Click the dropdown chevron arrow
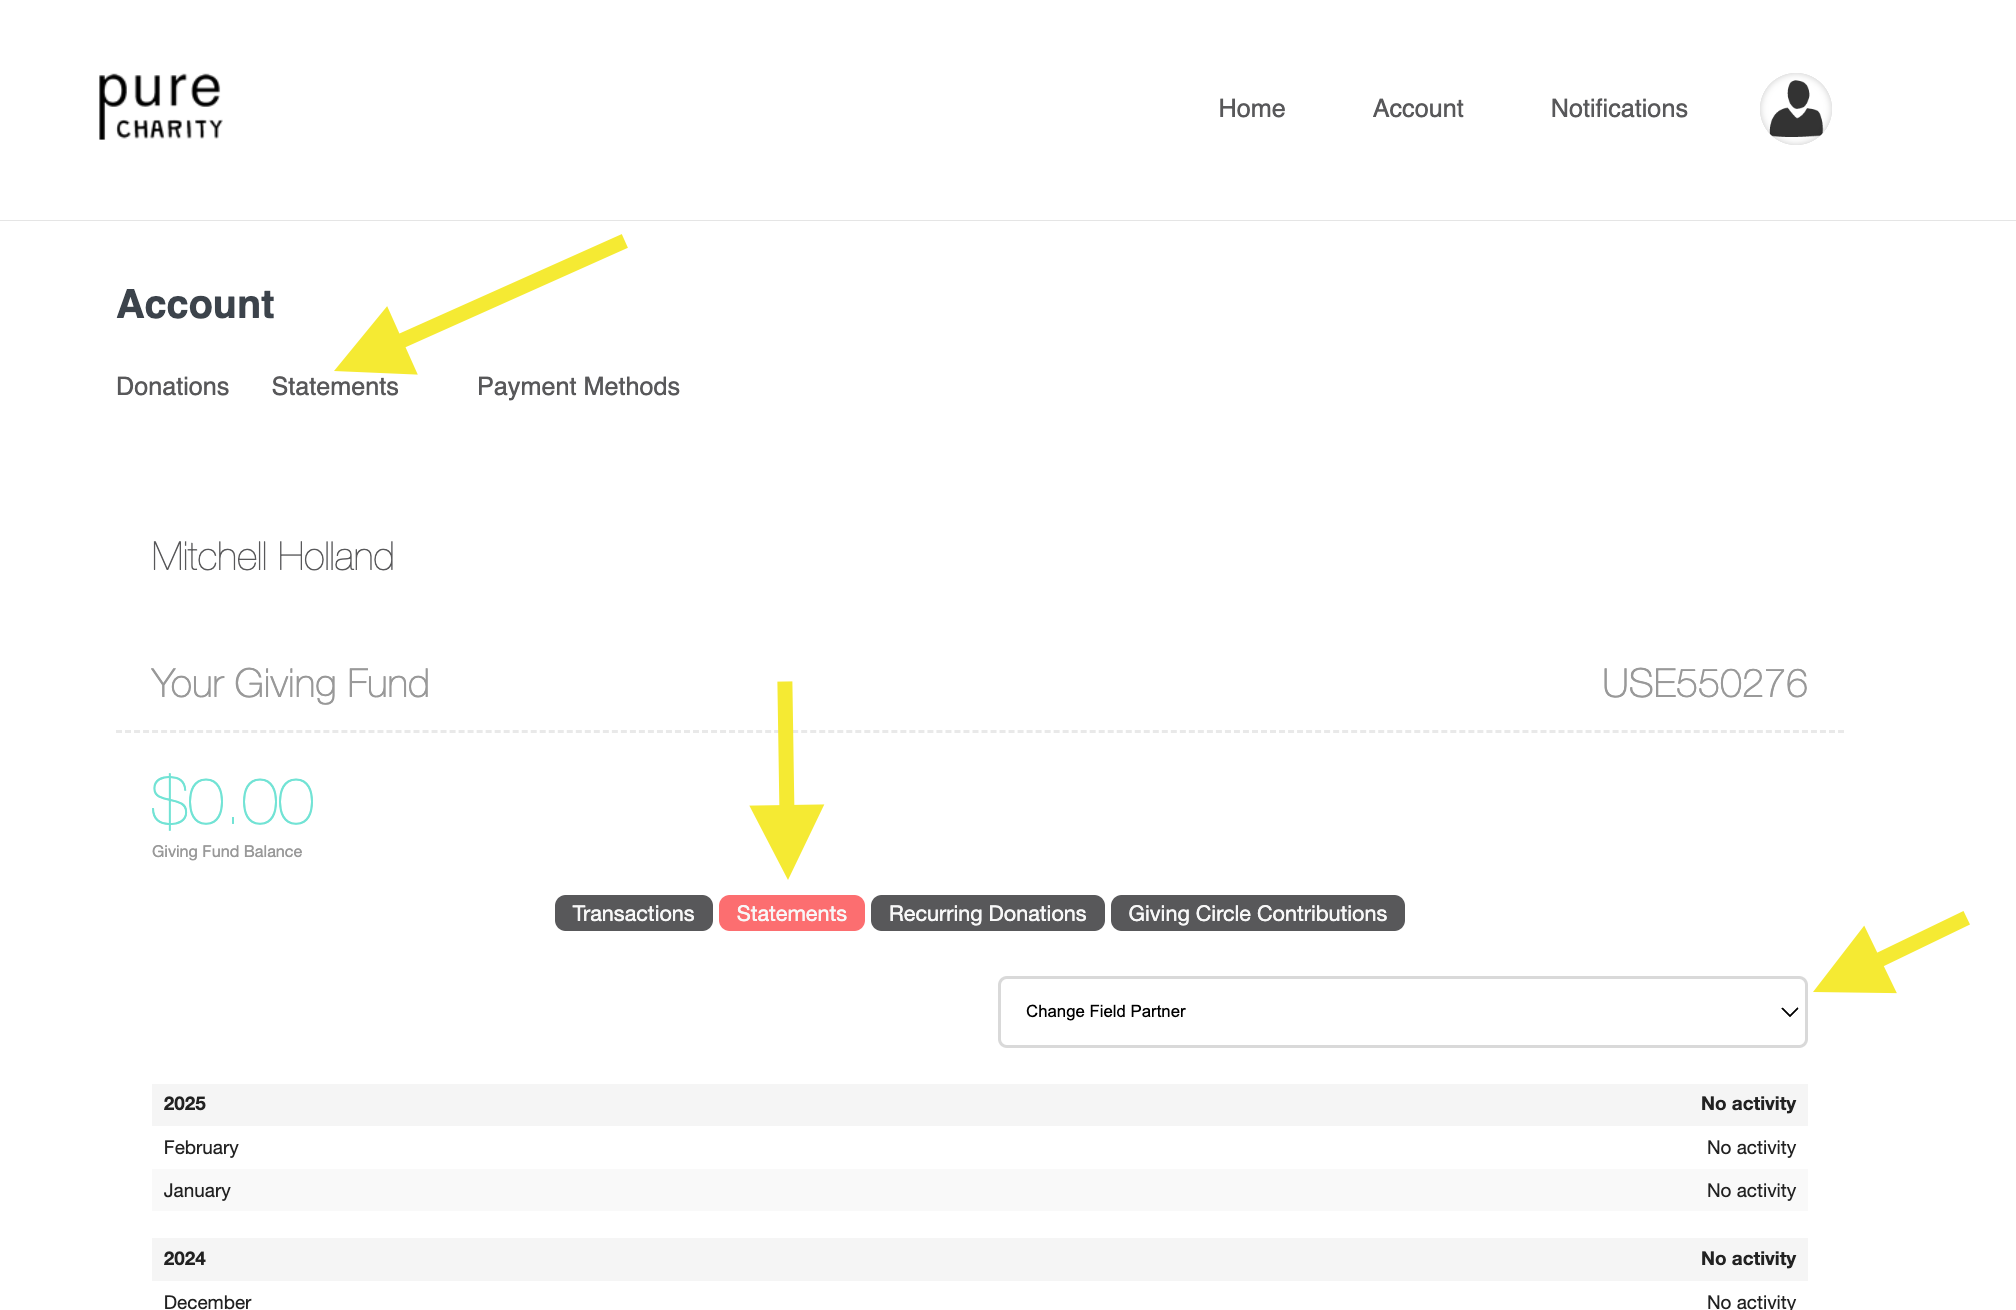 [x=1789, y=1012]
